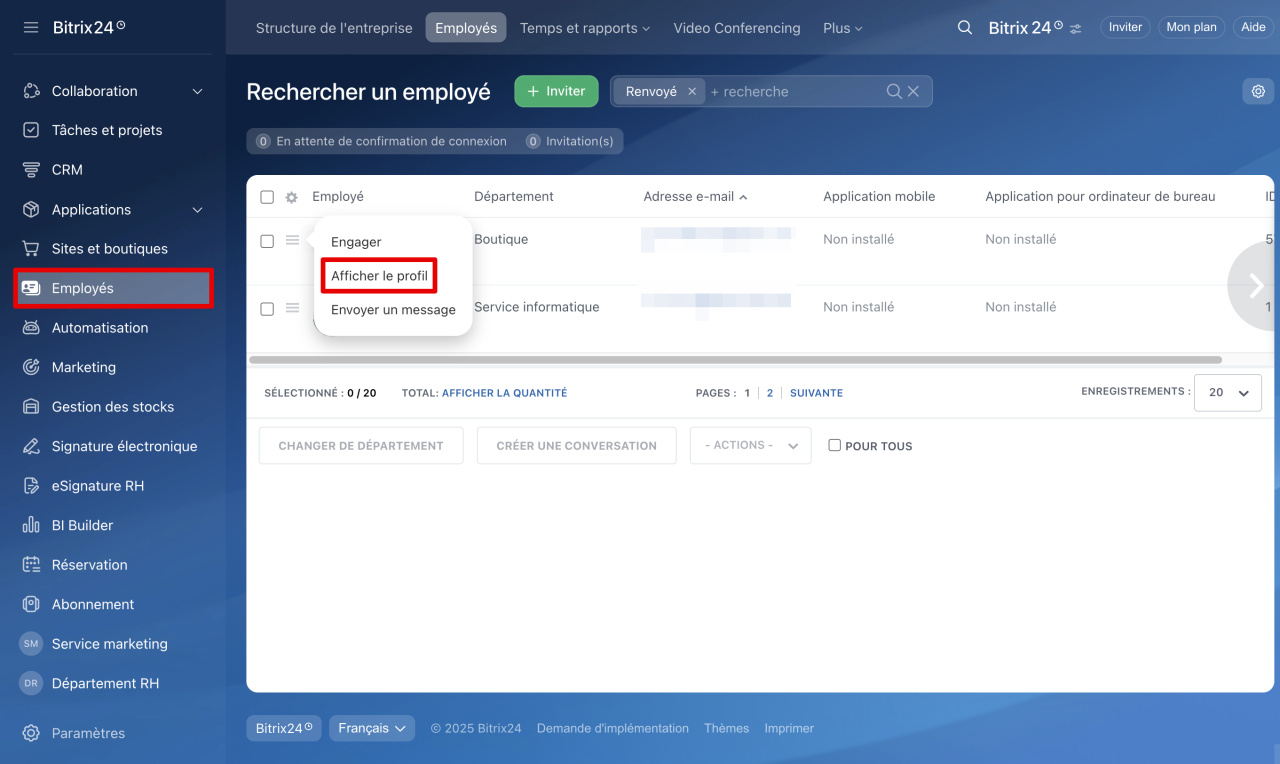Viewport: 1280px width, 764px height.
Task: Choose Envoyer un message menu entry
Action: pyautogui.click(x=393, y=310)
